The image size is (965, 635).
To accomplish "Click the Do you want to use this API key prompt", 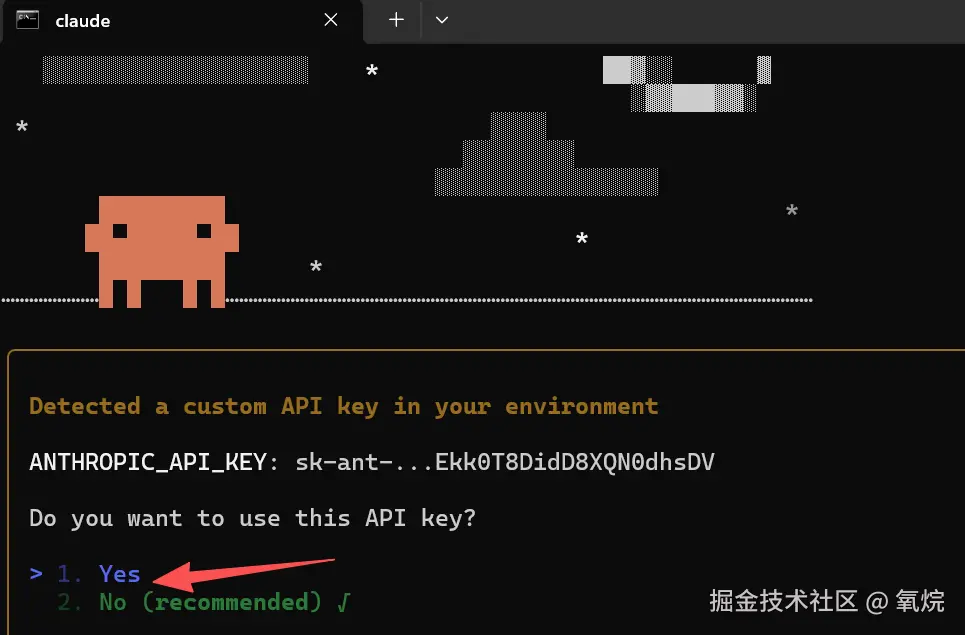I will pyautogui.click(x=252, y=518).
